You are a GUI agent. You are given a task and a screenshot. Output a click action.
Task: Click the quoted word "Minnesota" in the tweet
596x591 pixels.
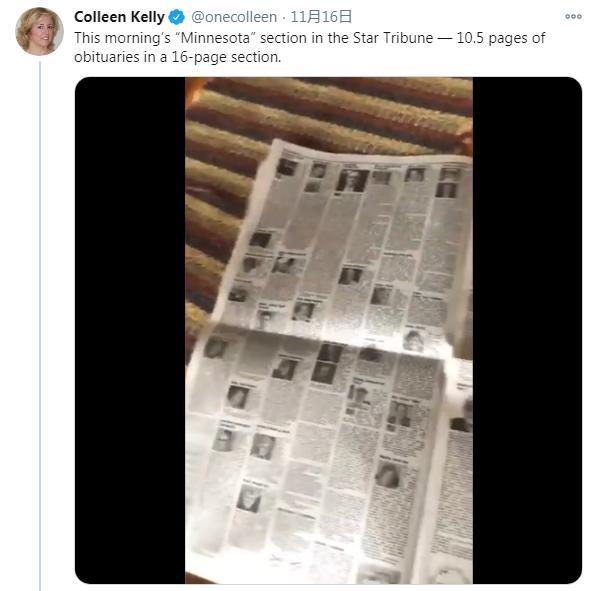217,38
